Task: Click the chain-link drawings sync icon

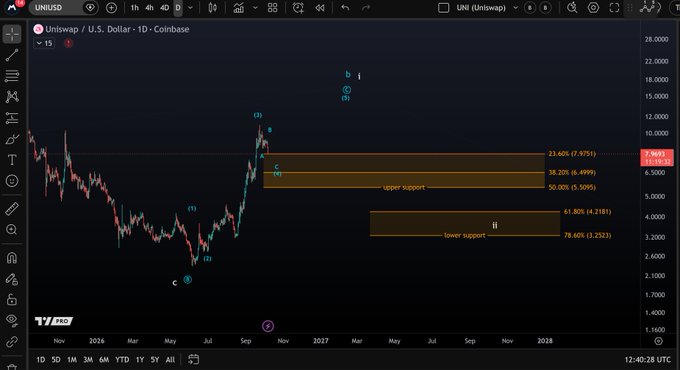Action: (x=12, y=342)
